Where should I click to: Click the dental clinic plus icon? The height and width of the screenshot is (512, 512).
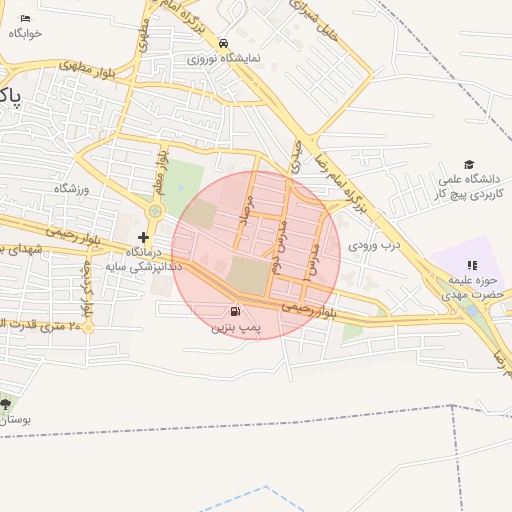[143, 237]
